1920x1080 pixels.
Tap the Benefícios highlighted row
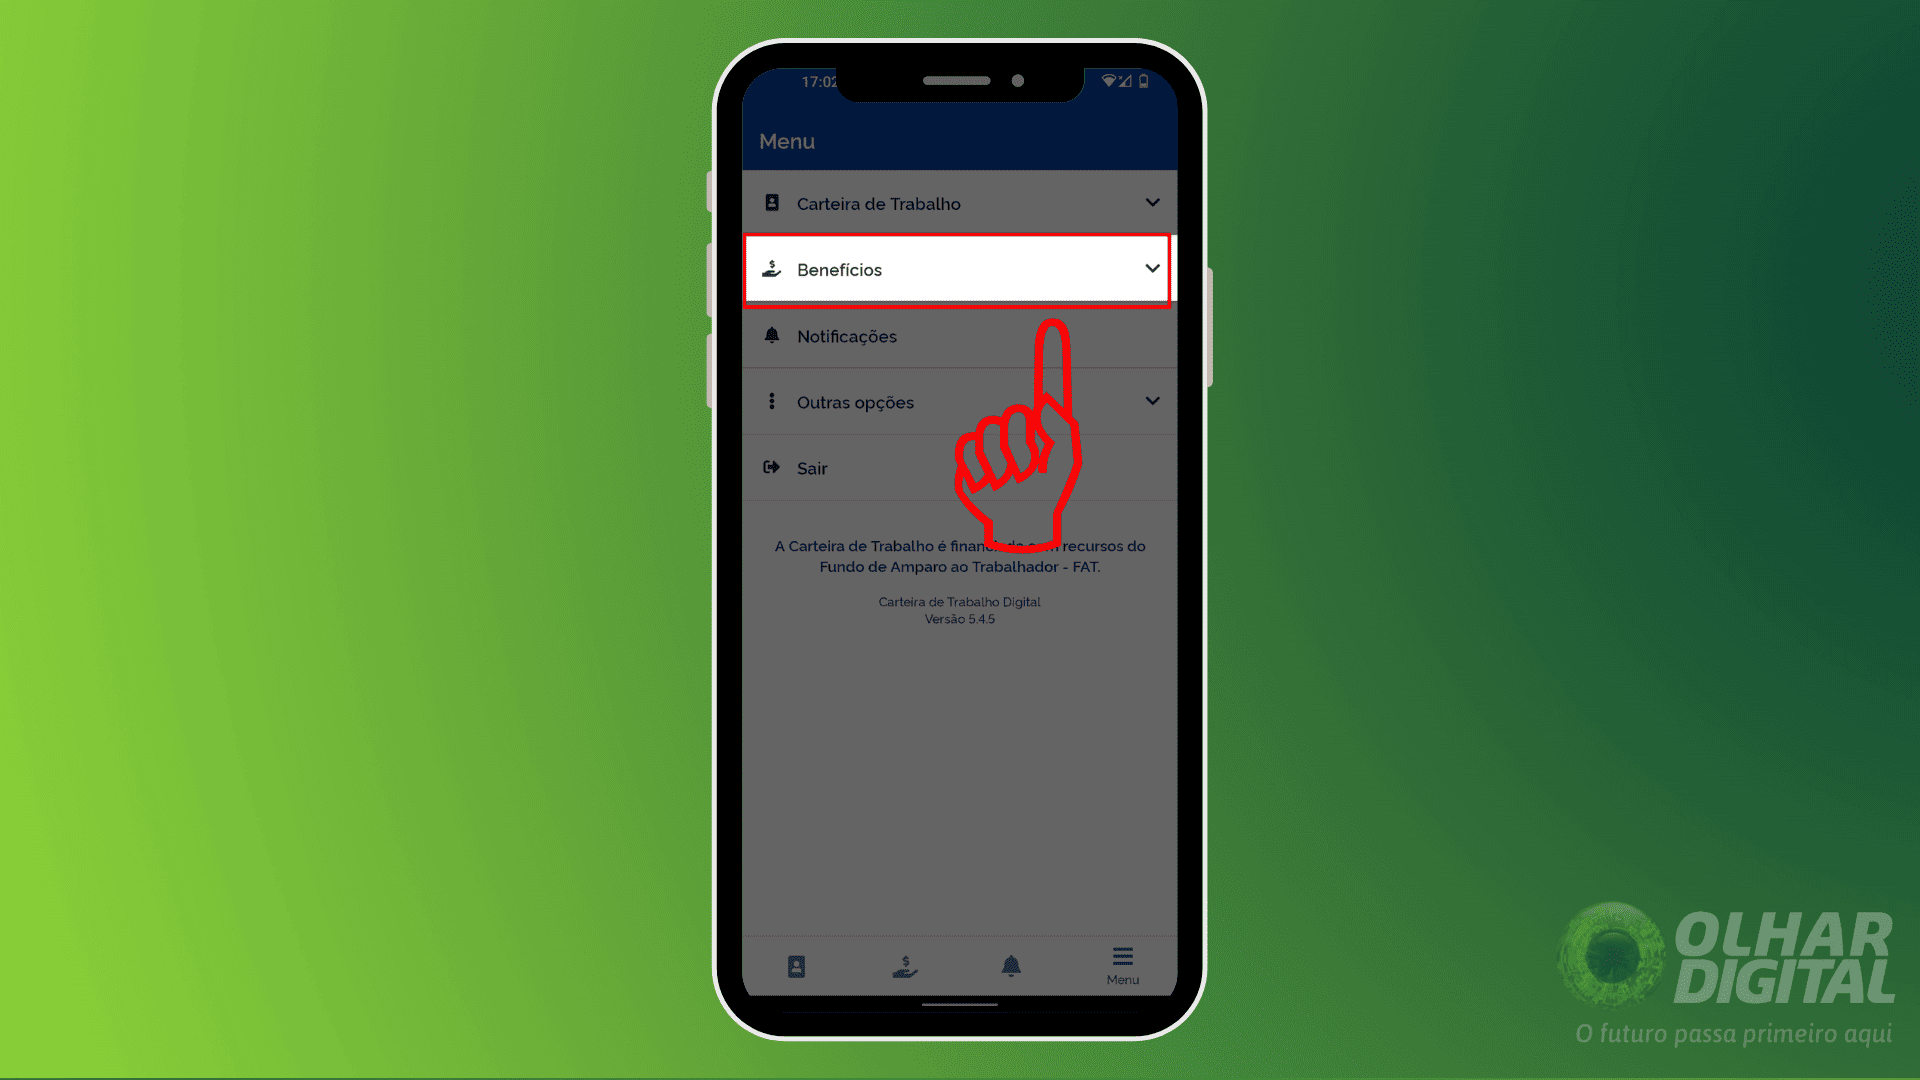(959, 269)
